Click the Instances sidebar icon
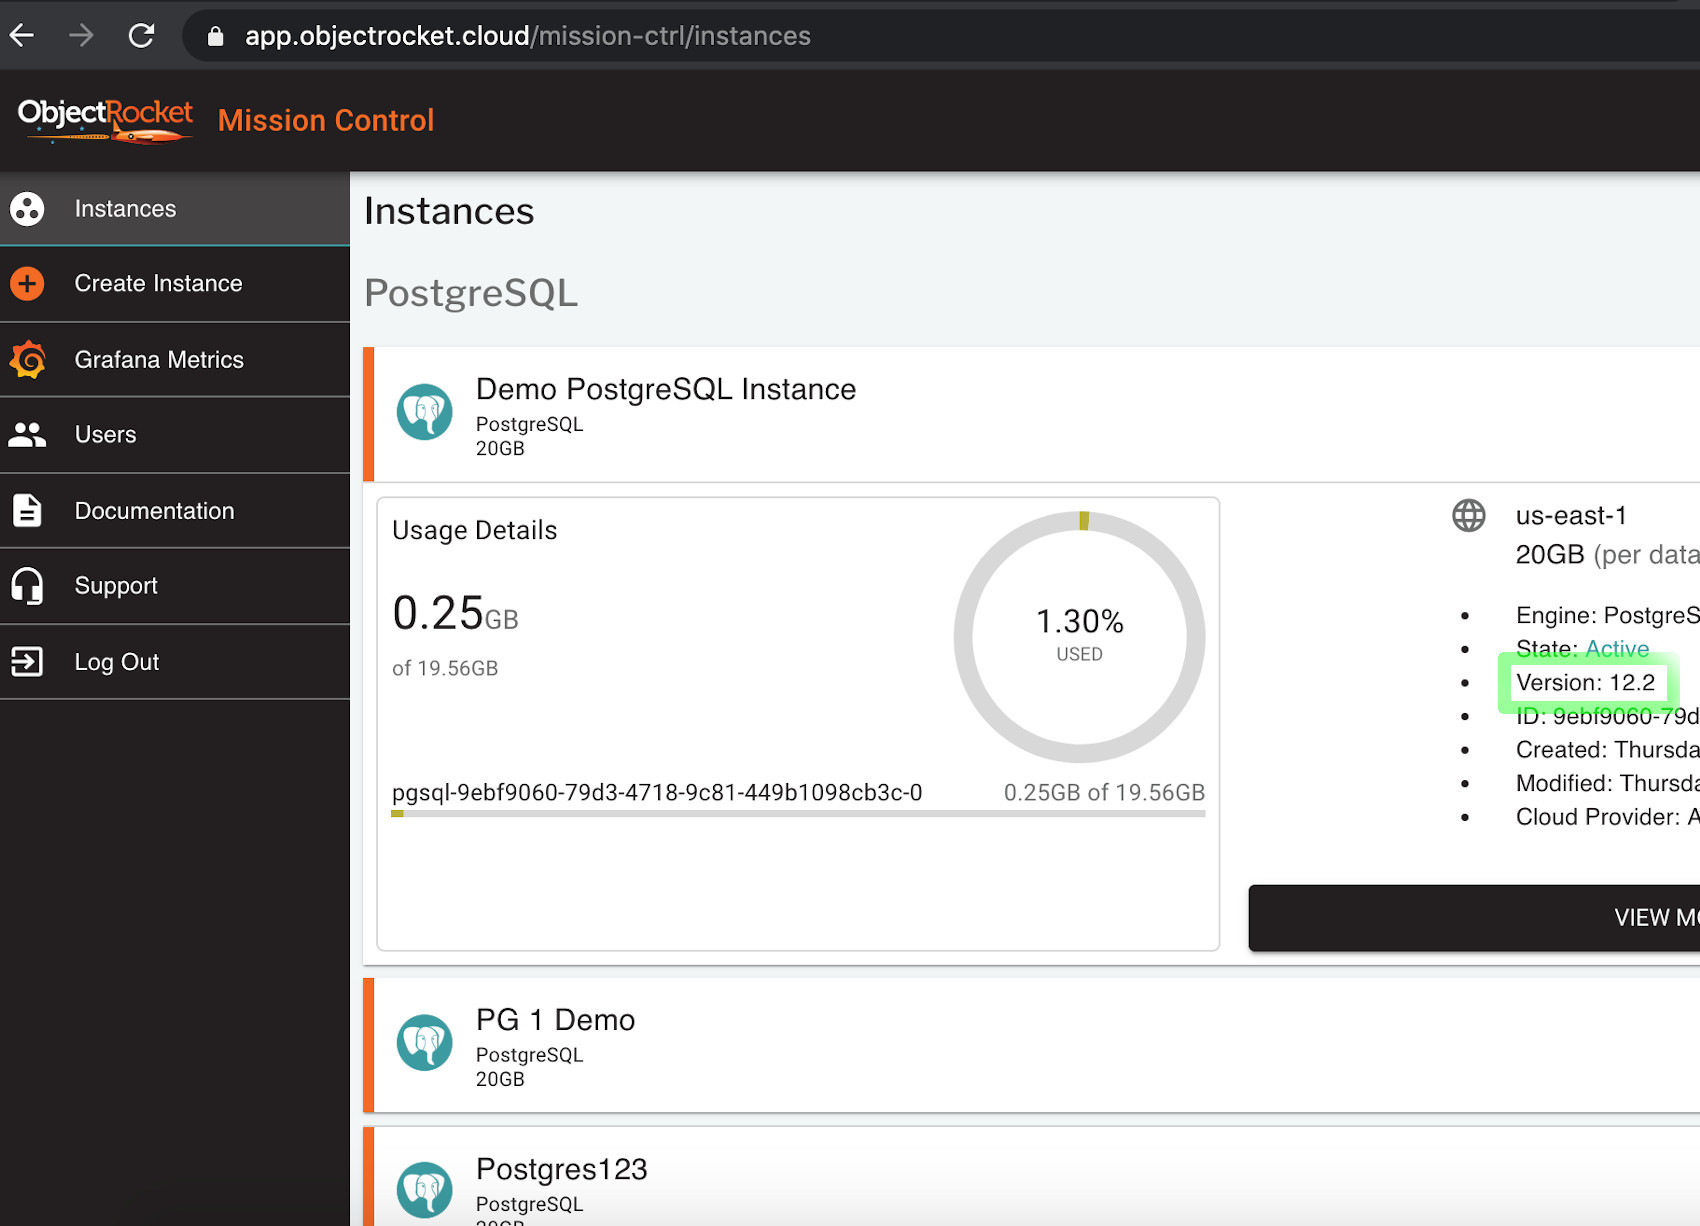The height and width of the screenshot is (1226, 1700). 27,209
